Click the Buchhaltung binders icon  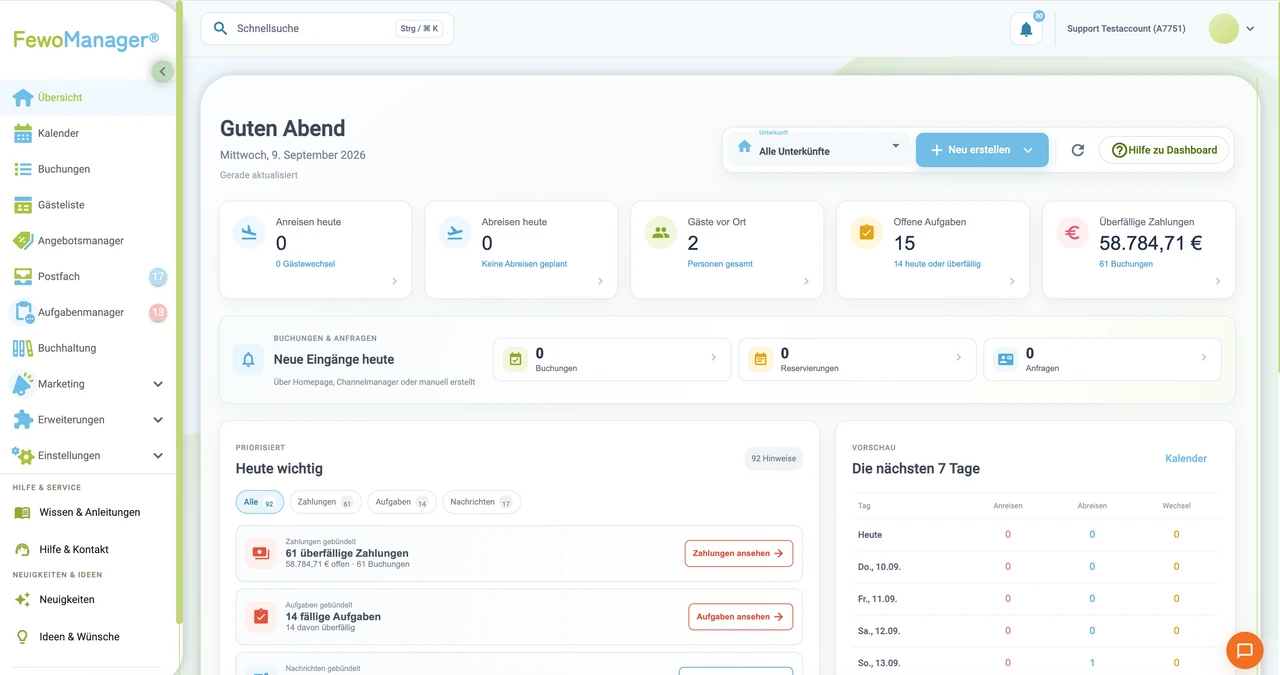click(x=22, y=348)
